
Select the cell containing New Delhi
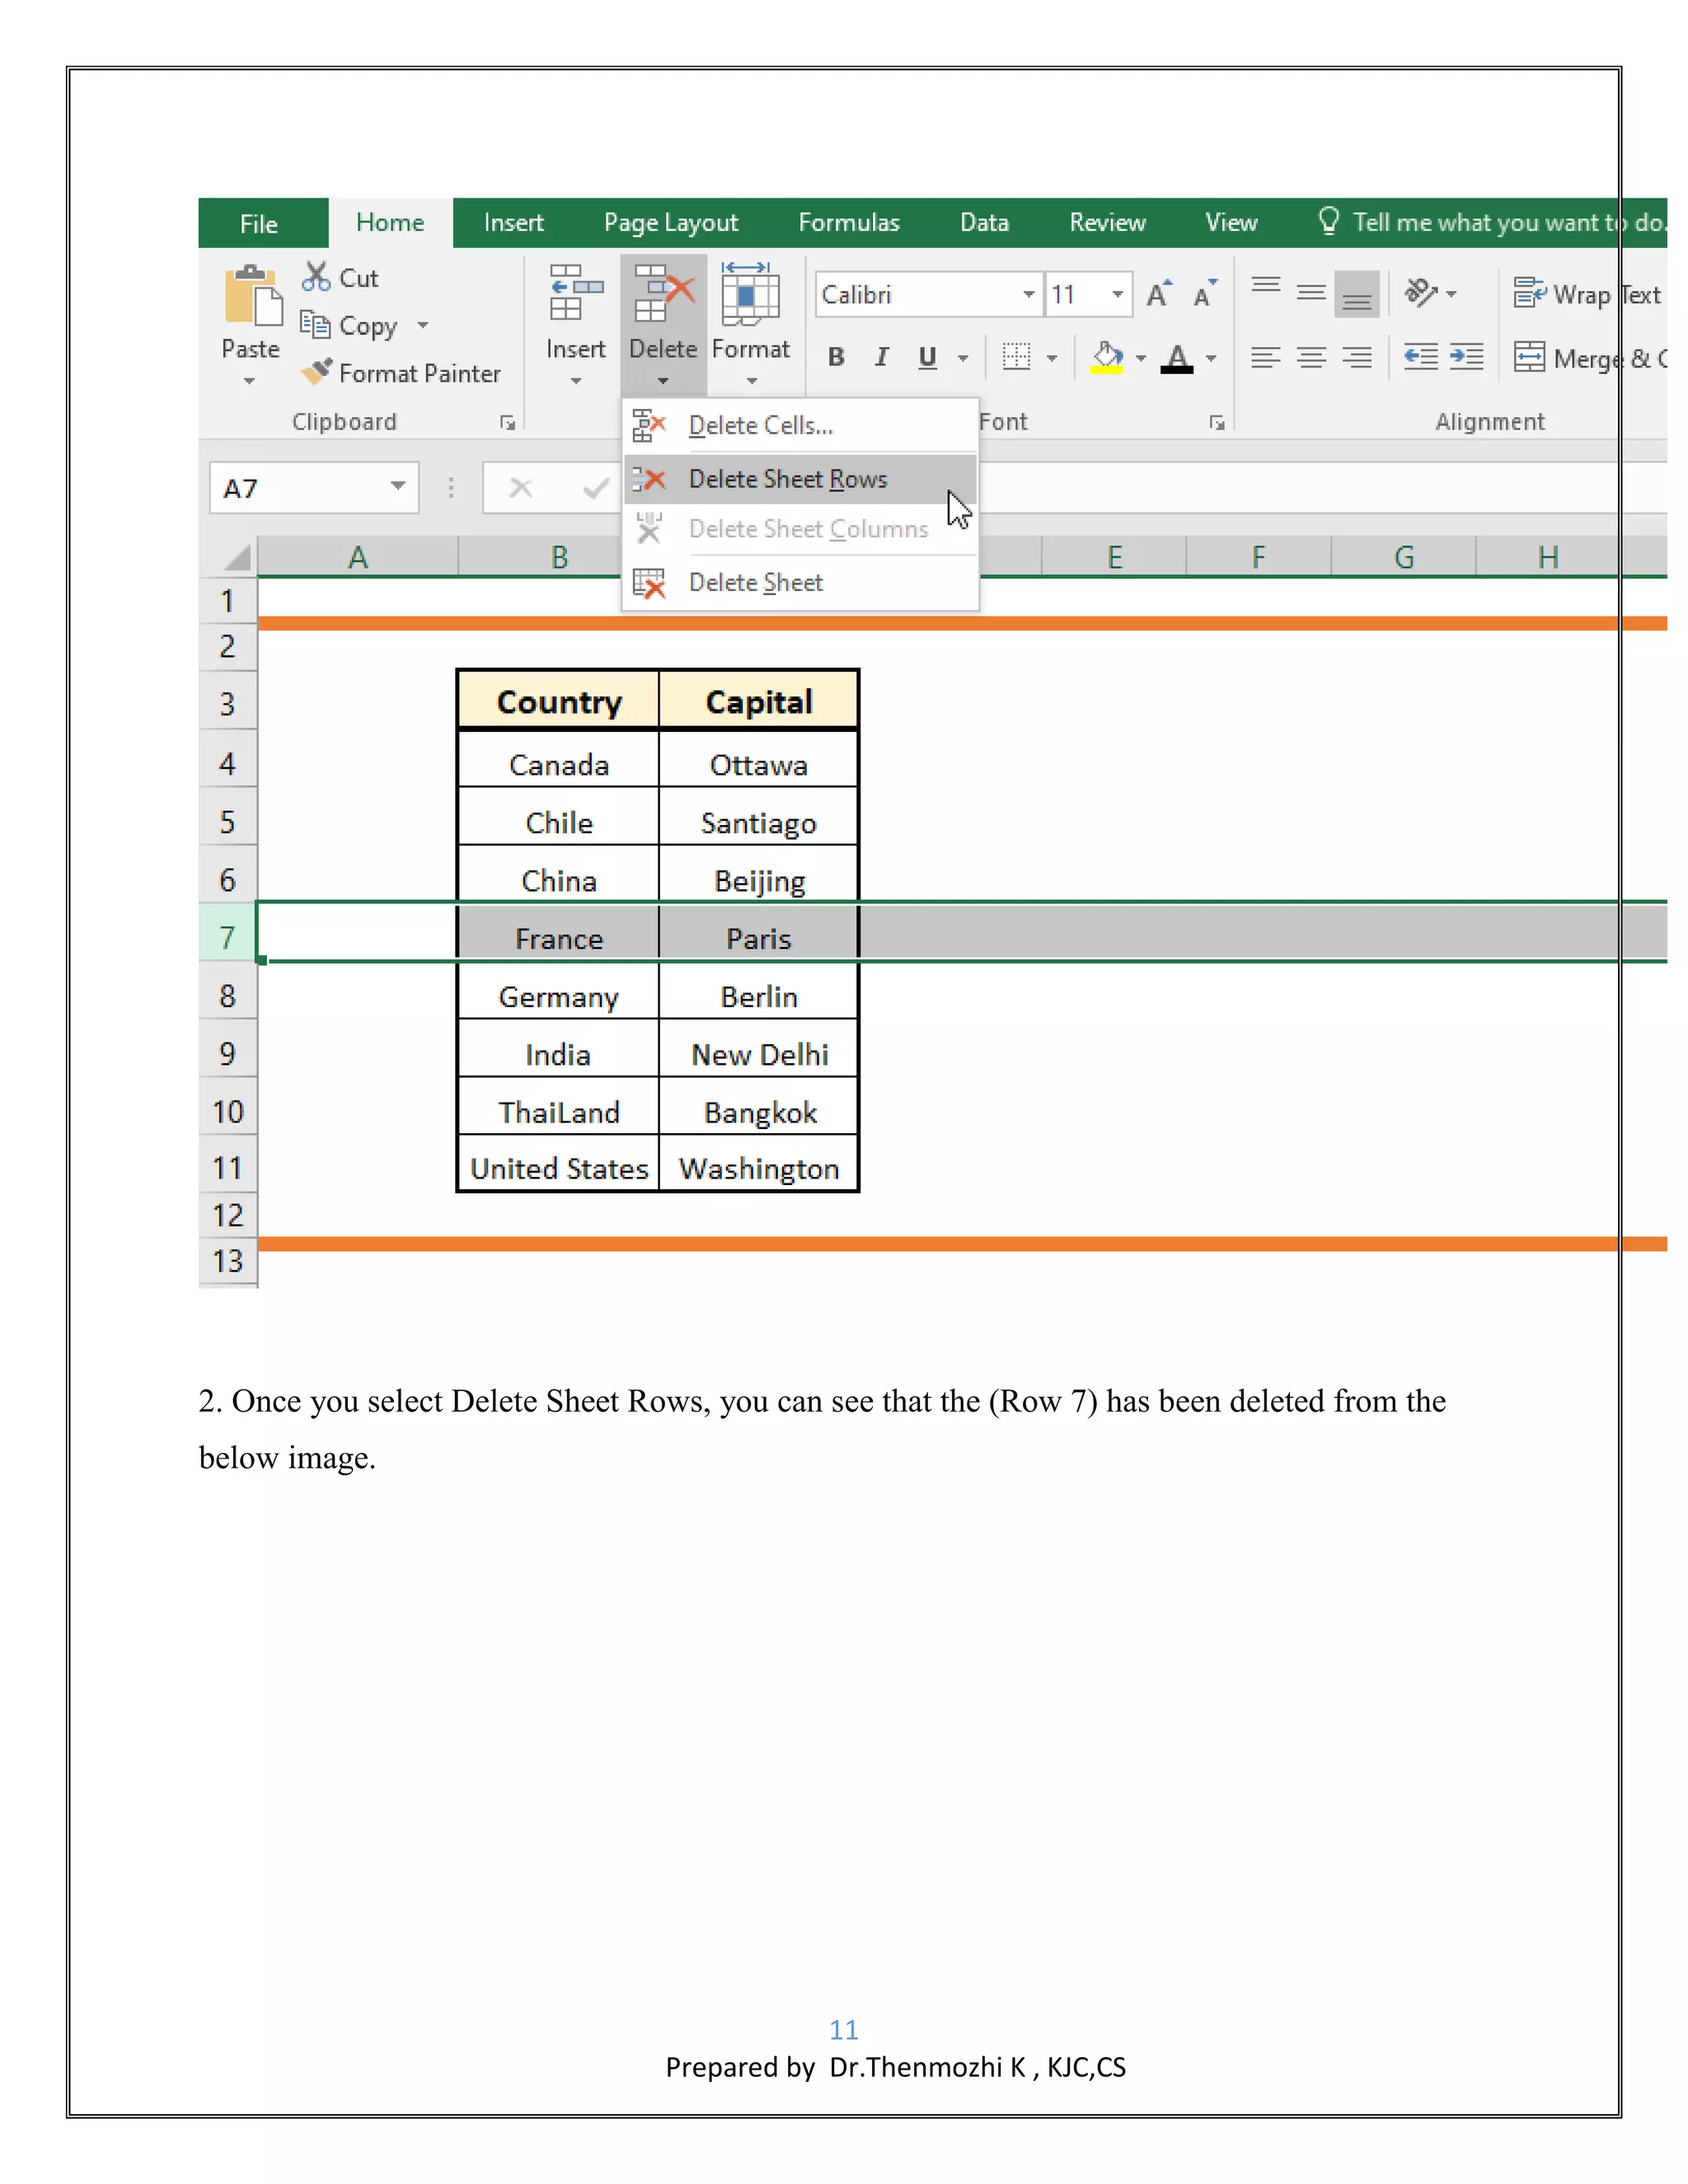pos(759,1049)
